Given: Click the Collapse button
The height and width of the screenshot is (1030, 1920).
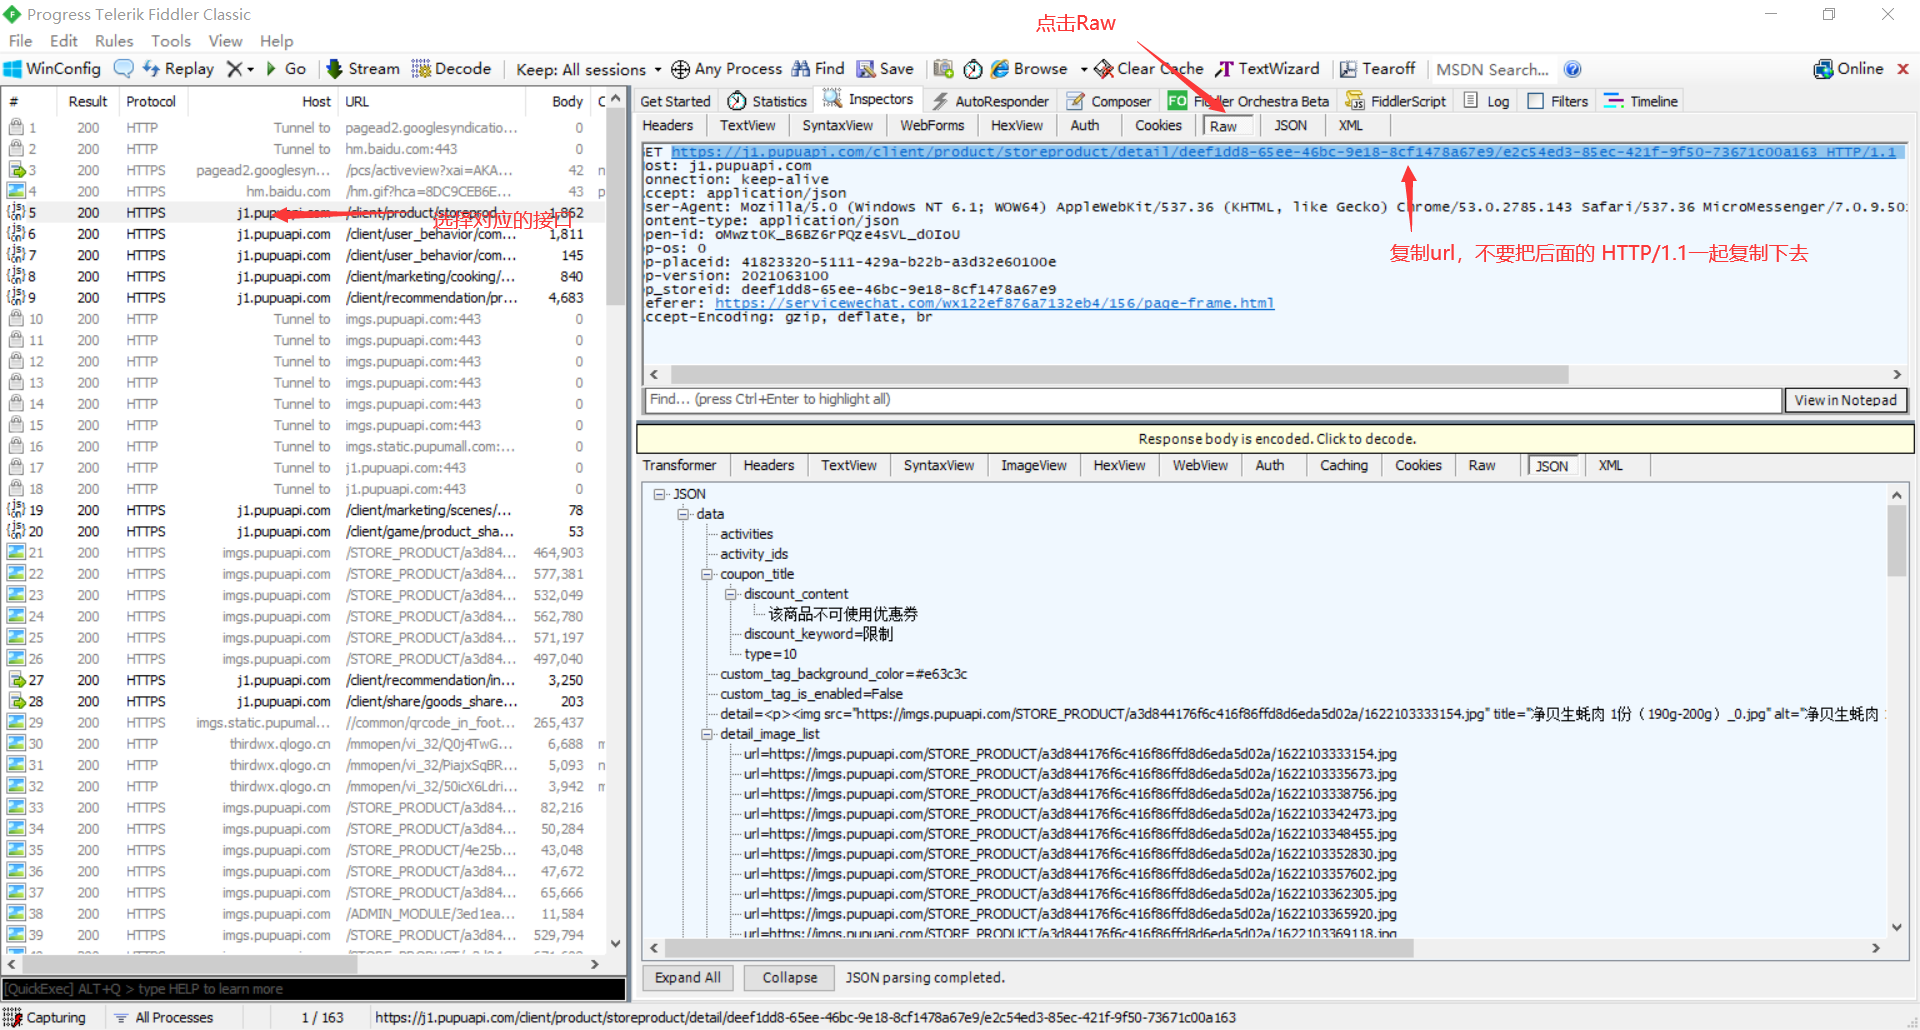Looking at the screenshot, I should click(x=790, y=978).
